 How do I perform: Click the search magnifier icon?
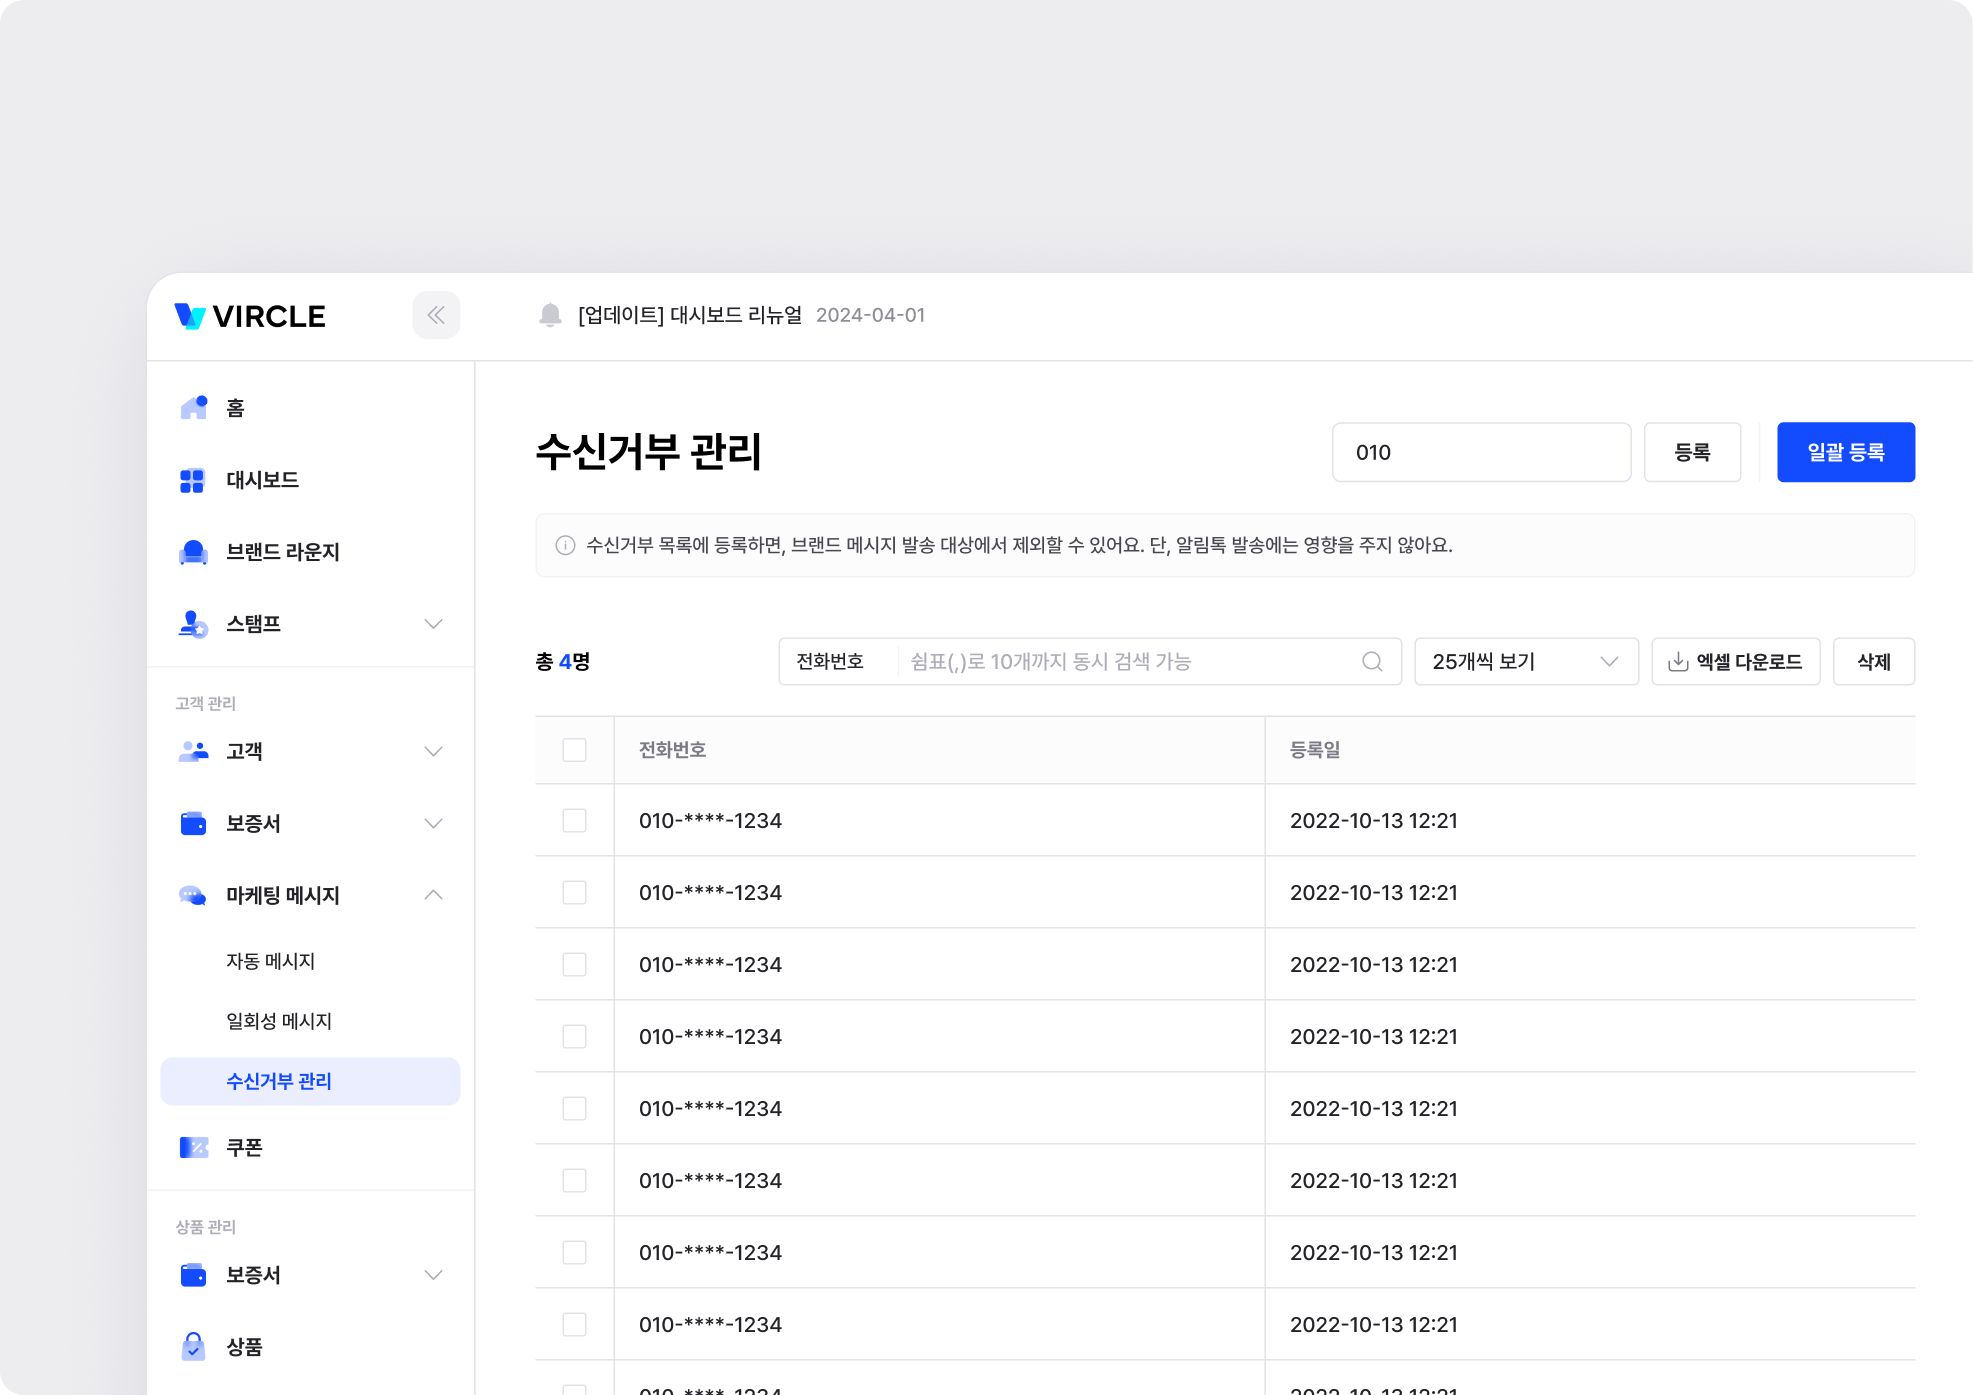[1372, 662]
